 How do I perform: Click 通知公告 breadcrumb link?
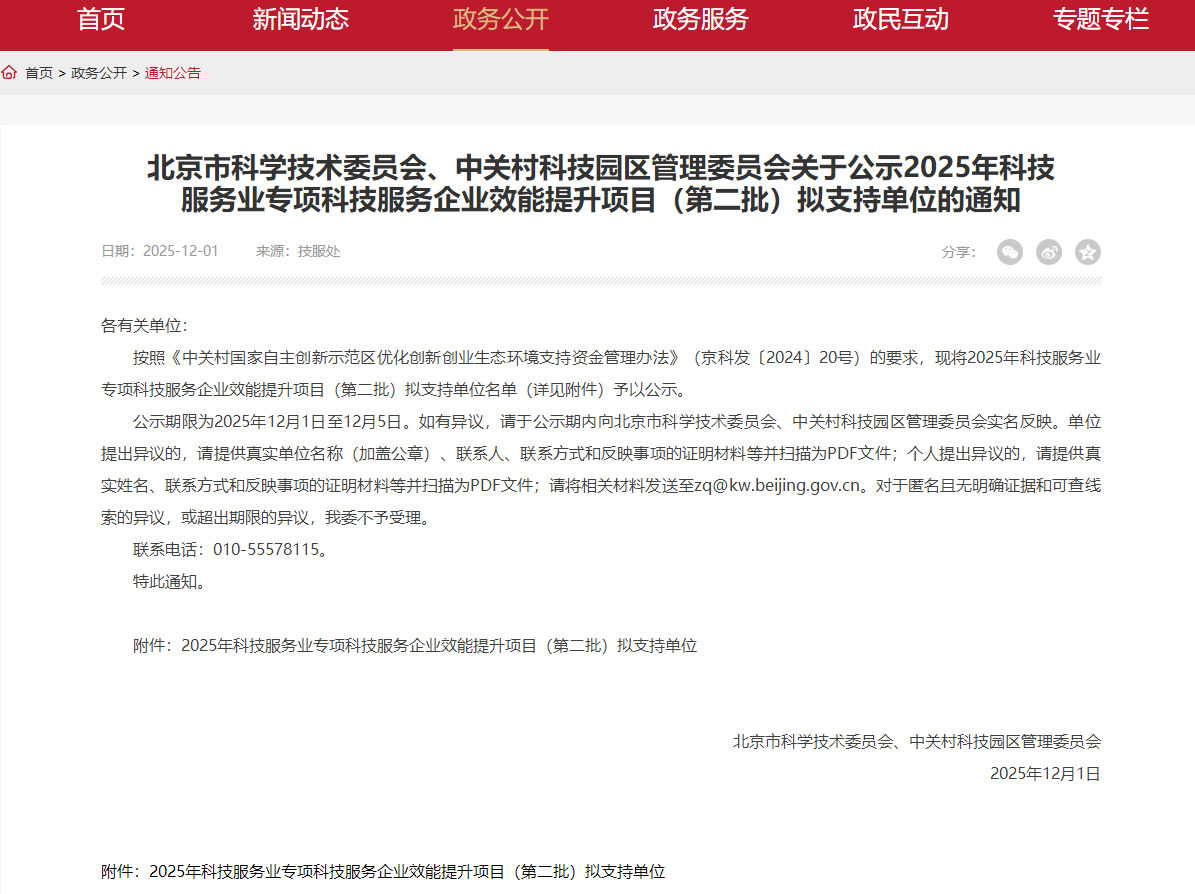173,73
